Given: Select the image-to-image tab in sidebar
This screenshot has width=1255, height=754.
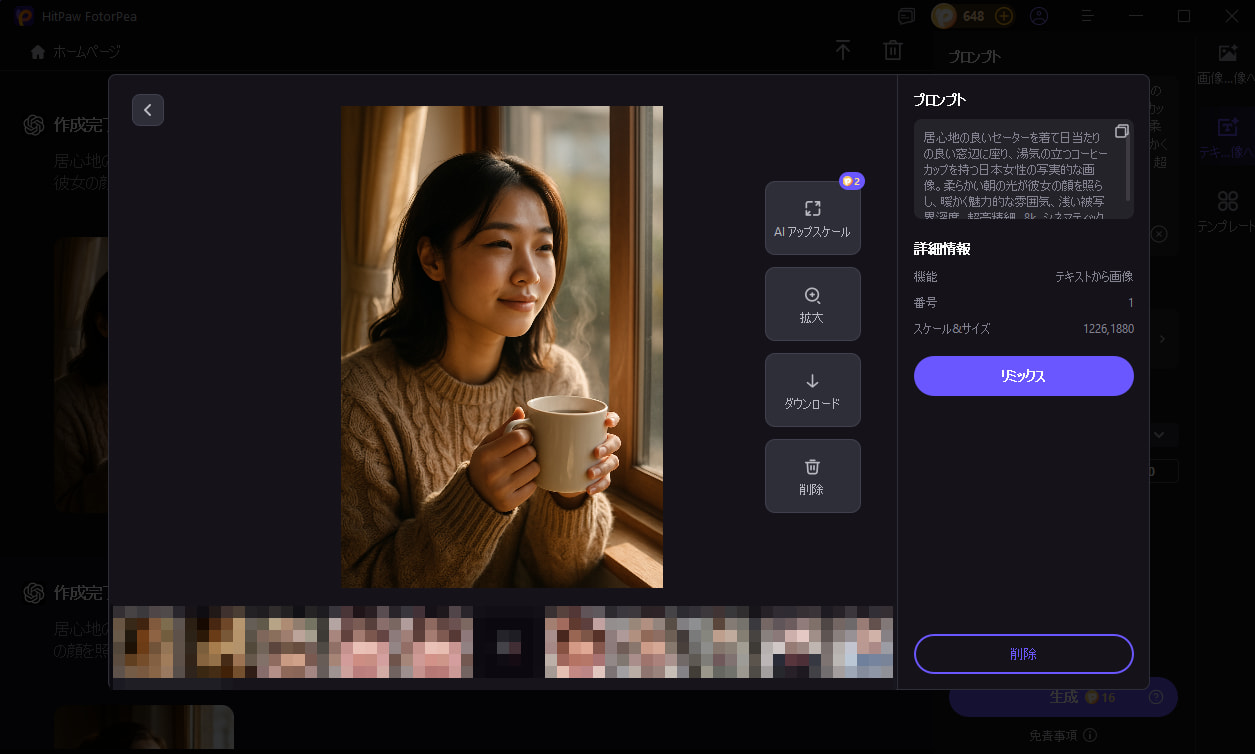Looking at the screenshot, I should [x=1227, y=64].
